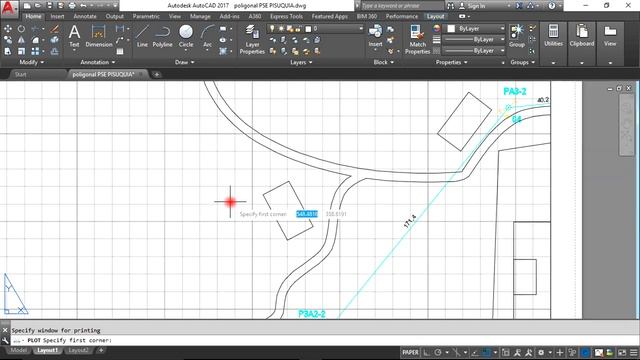The width and height of the screenshot is (640, 360).
Task: Toggle clean screen icon in status bar
Action: pos(622,352)
